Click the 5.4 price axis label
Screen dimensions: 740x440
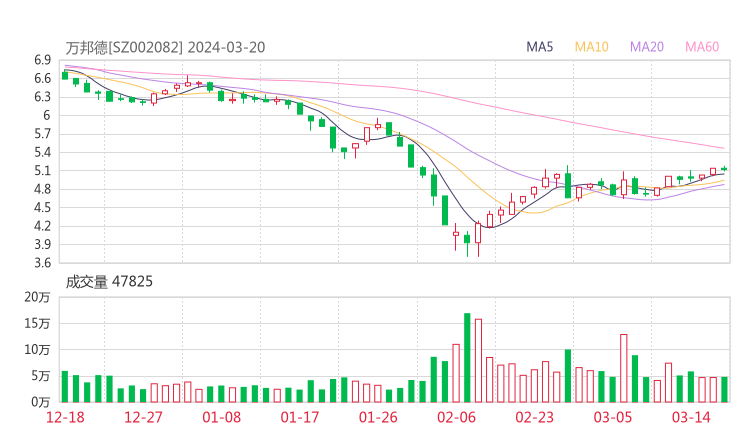[x=42, y=152]
